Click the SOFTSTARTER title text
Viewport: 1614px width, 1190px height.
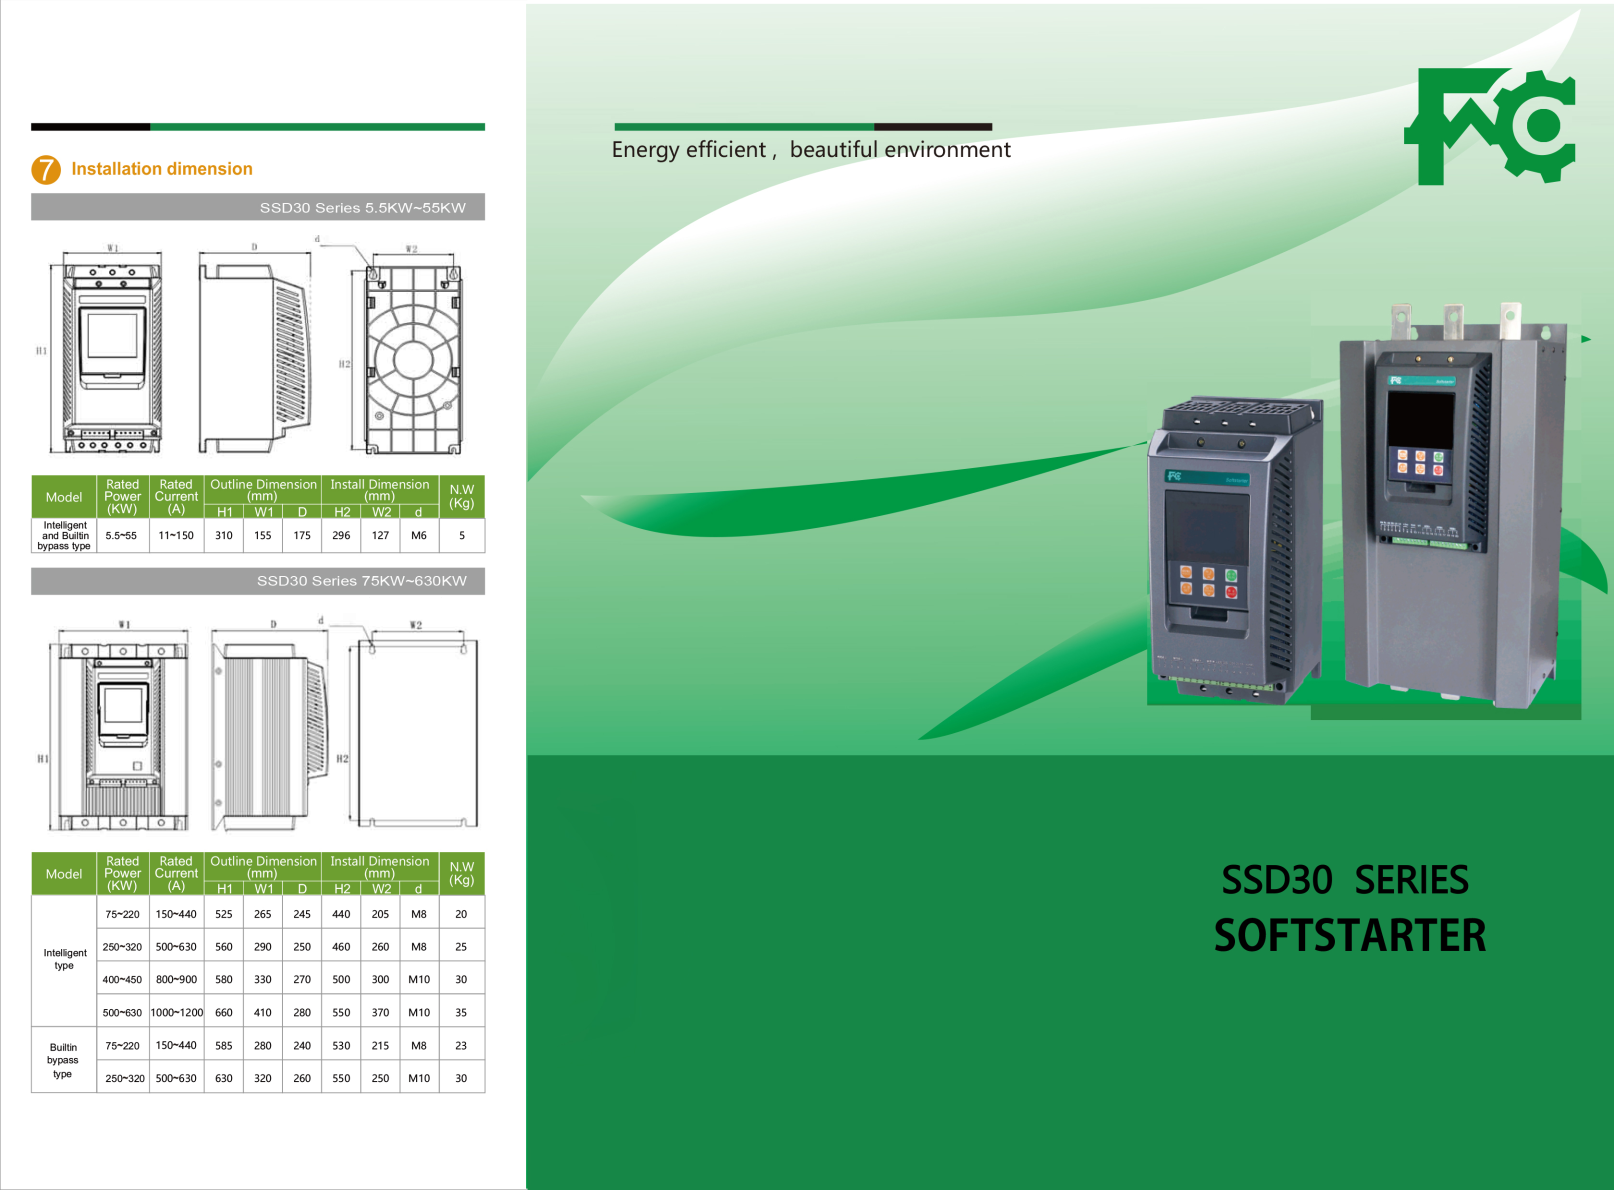click(x=1349, y=936)
